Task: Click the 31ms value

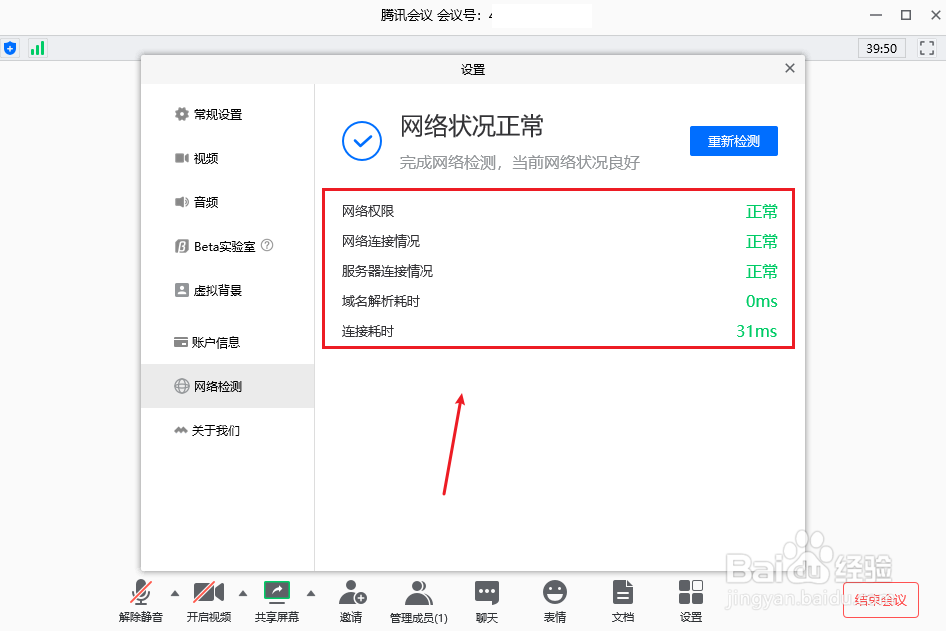Action: pos(757,331)
